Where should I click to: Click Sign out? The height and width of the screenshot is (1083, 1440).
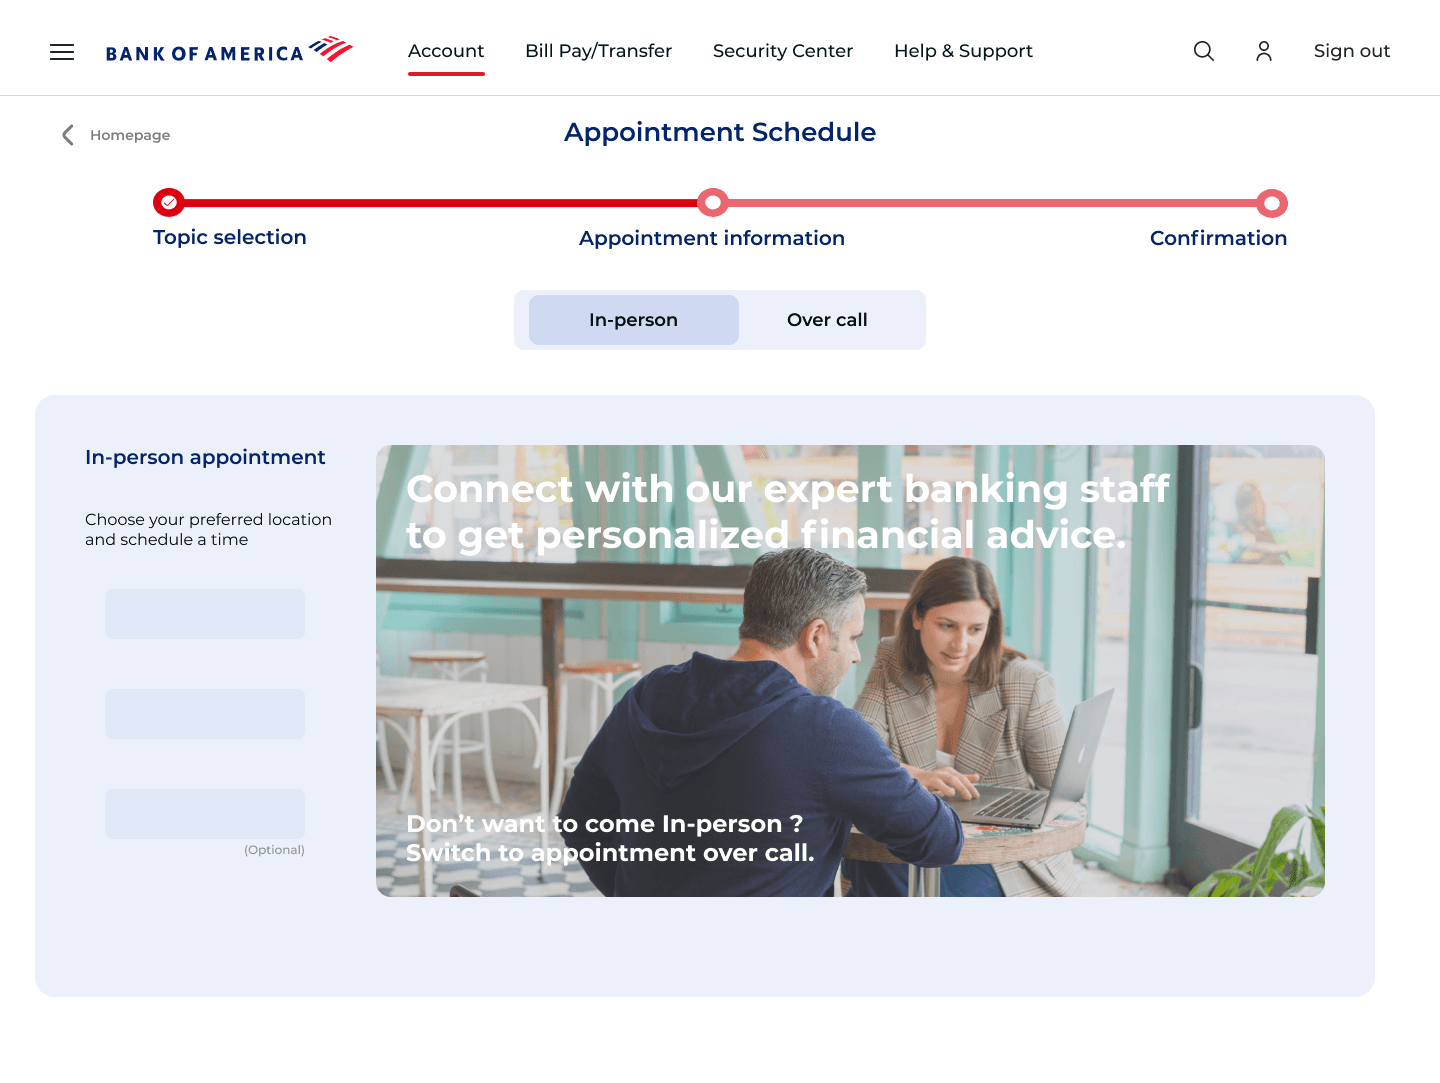[1352, 51]
